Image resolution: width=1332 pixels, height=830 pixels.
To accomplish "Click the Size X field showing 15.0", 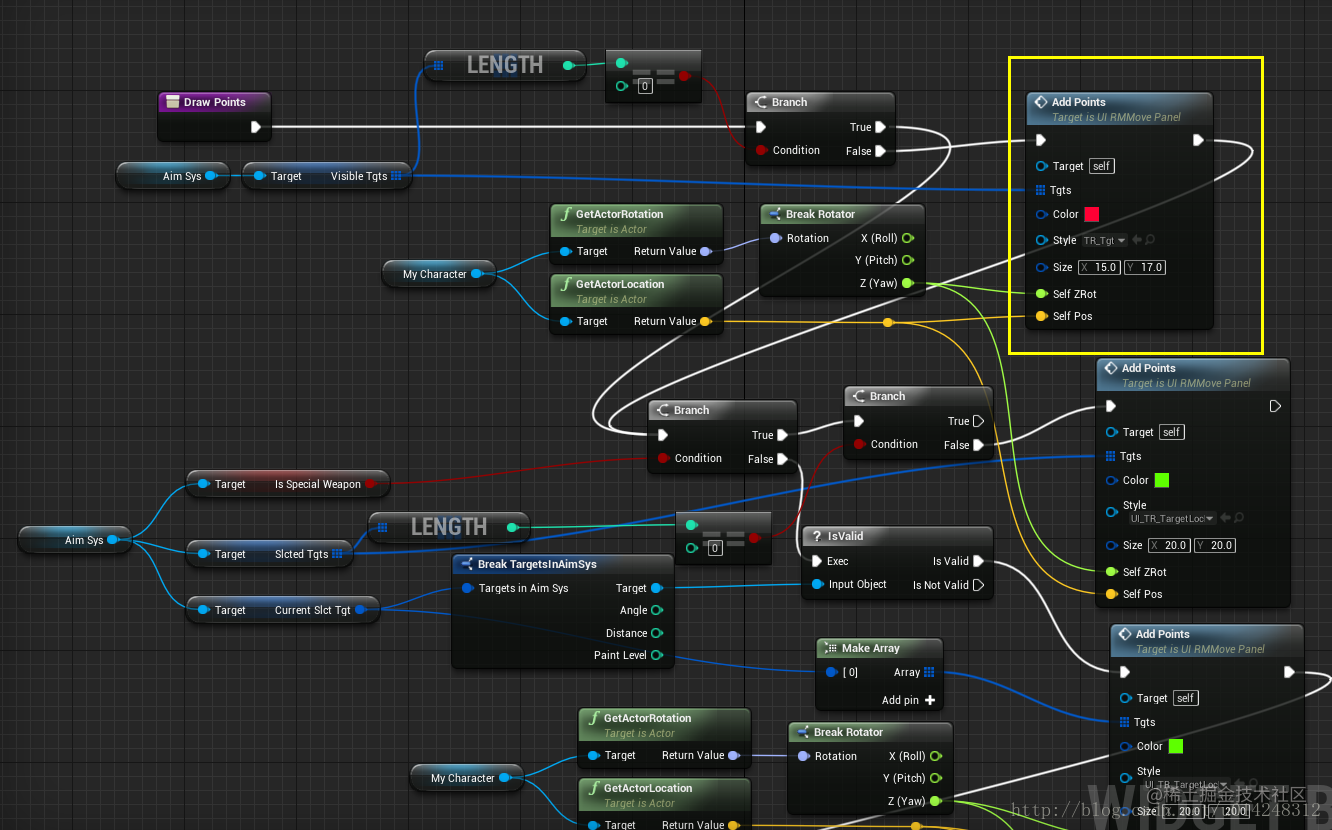I will coord(1100,267).
